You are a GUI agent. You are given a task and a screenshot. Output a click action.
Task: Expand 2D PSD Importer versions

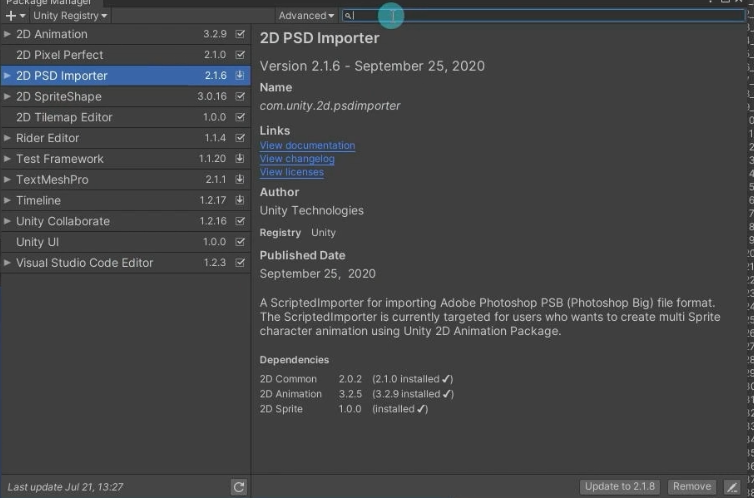point(7,75)
